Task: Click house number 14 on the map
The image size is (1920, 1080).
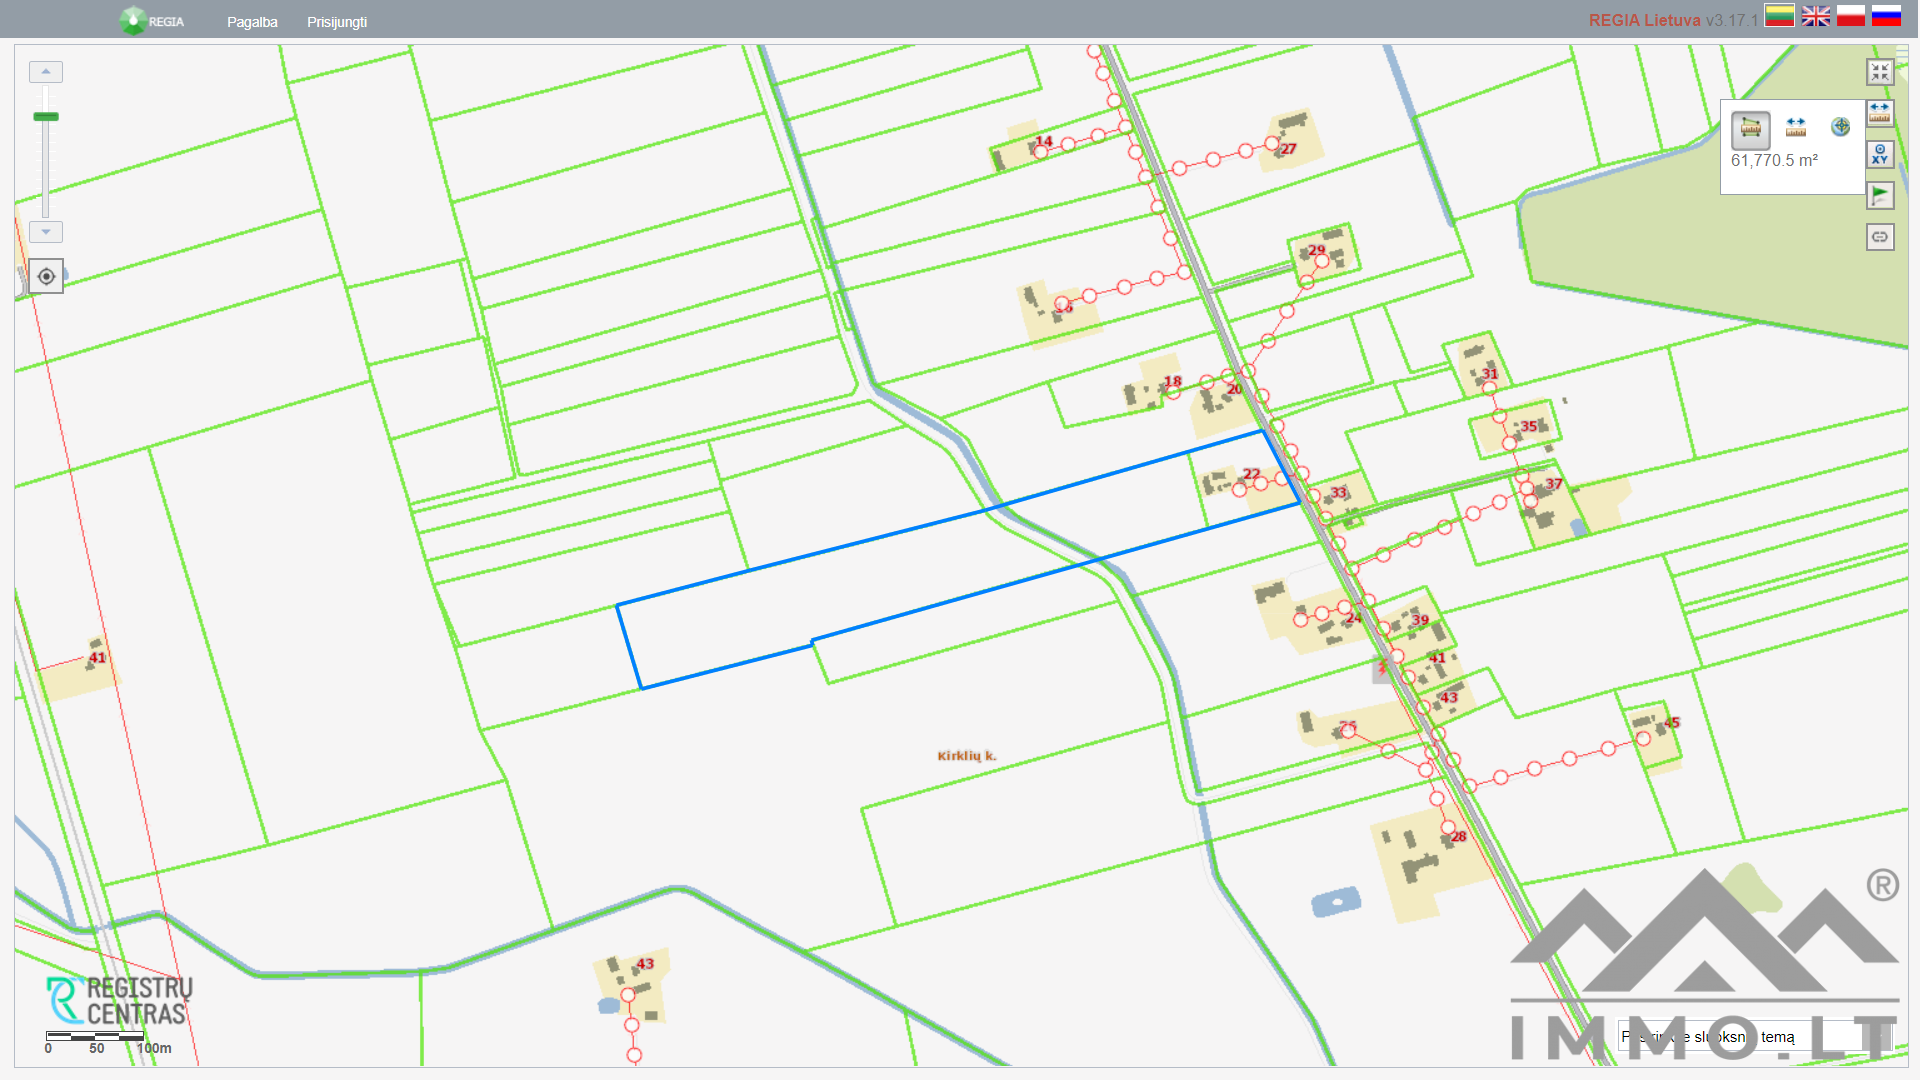Action: click(x=1044, y=141)
